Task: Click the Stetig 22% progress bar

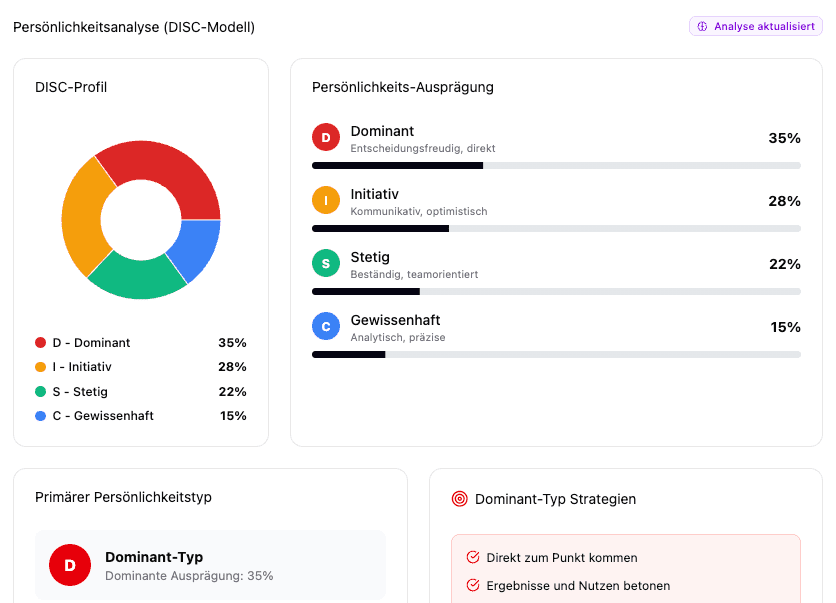Action: pyautogui.click(x=556, y=292)
